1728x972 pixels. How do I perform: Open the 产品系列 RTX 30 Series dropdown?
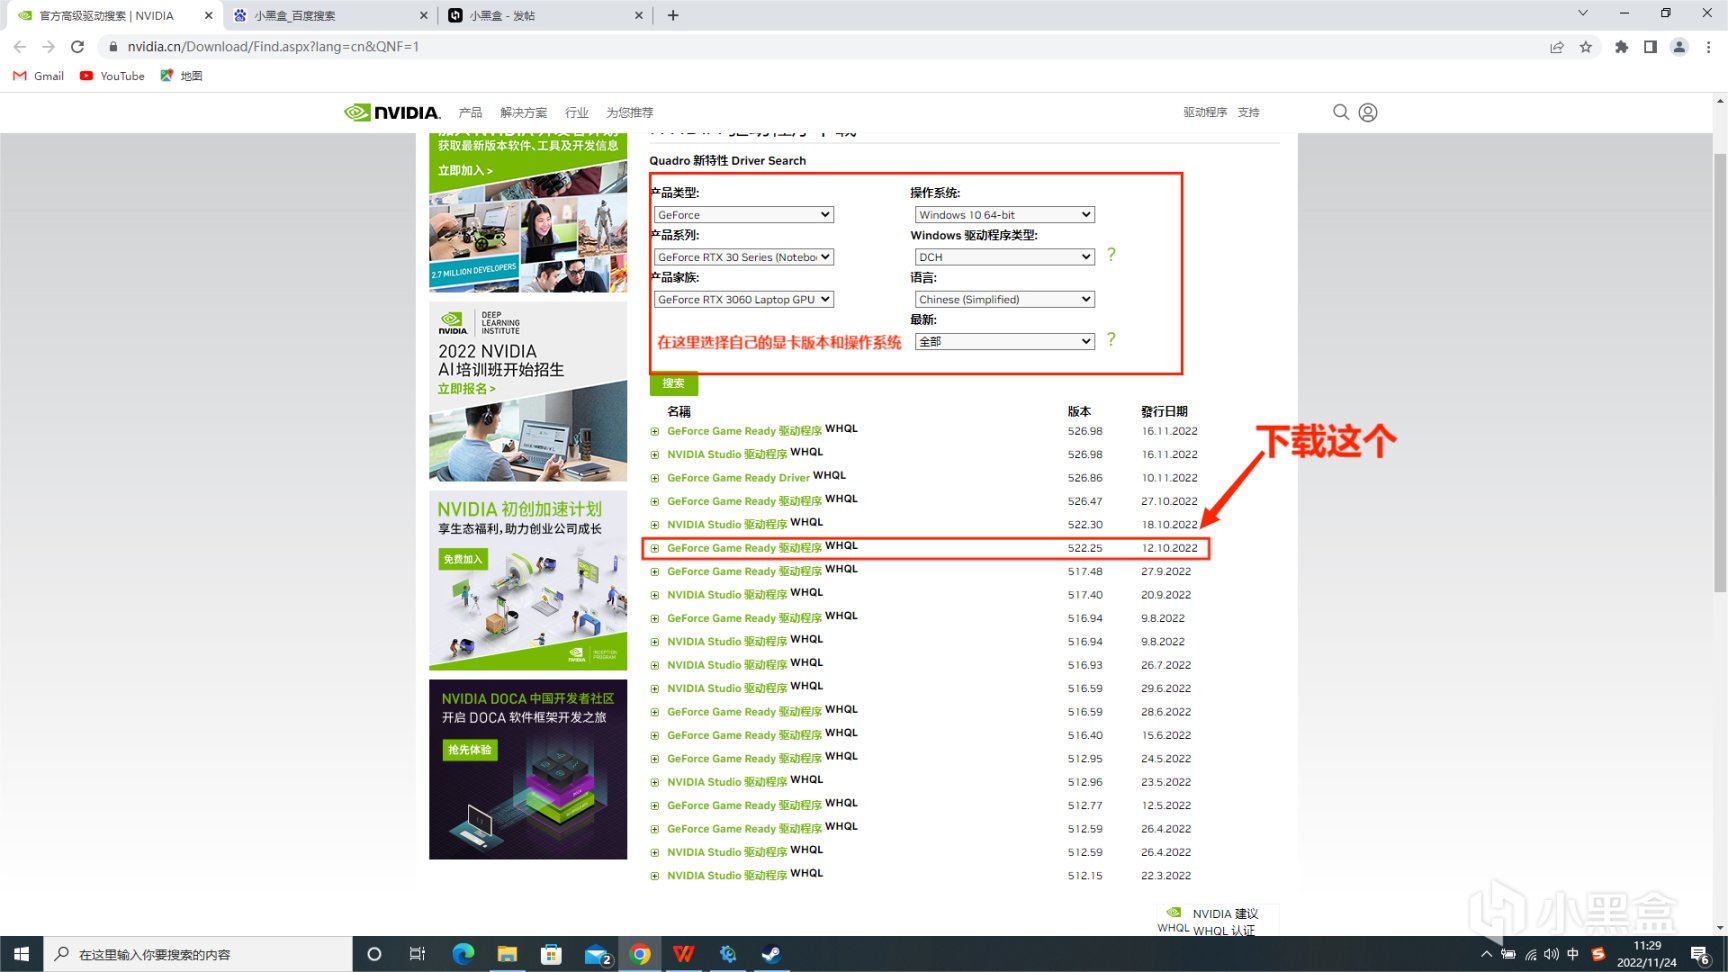[x=743, y=257]
